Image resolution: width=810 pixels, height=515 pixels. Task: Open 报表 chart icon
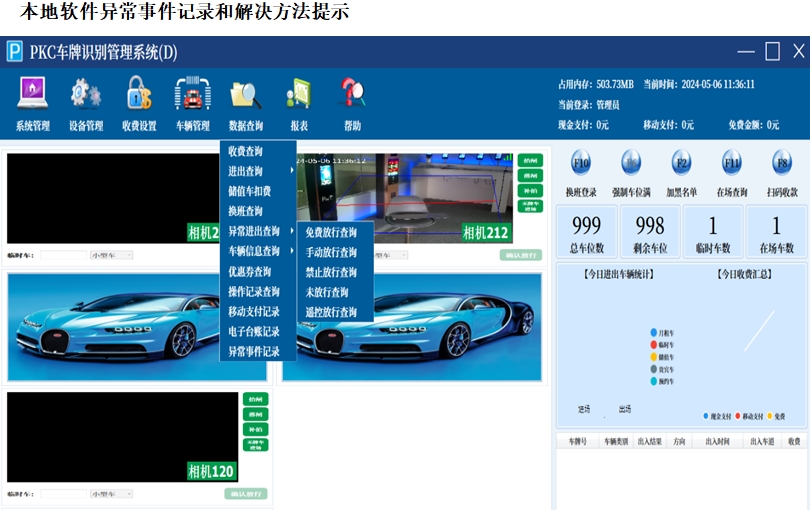tap(299, 93)
